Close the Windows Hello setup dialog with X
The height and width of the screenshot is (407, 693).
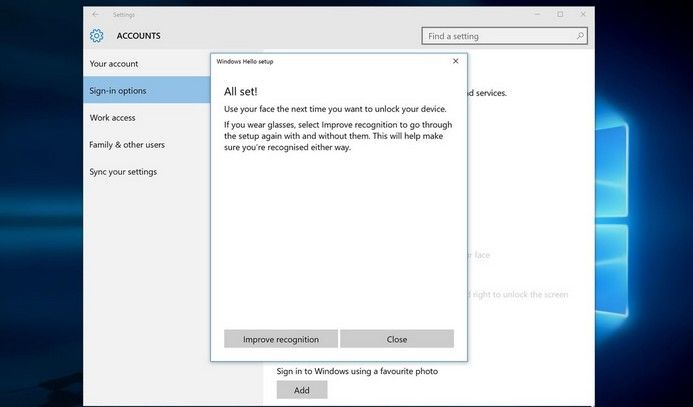(456, 61)
